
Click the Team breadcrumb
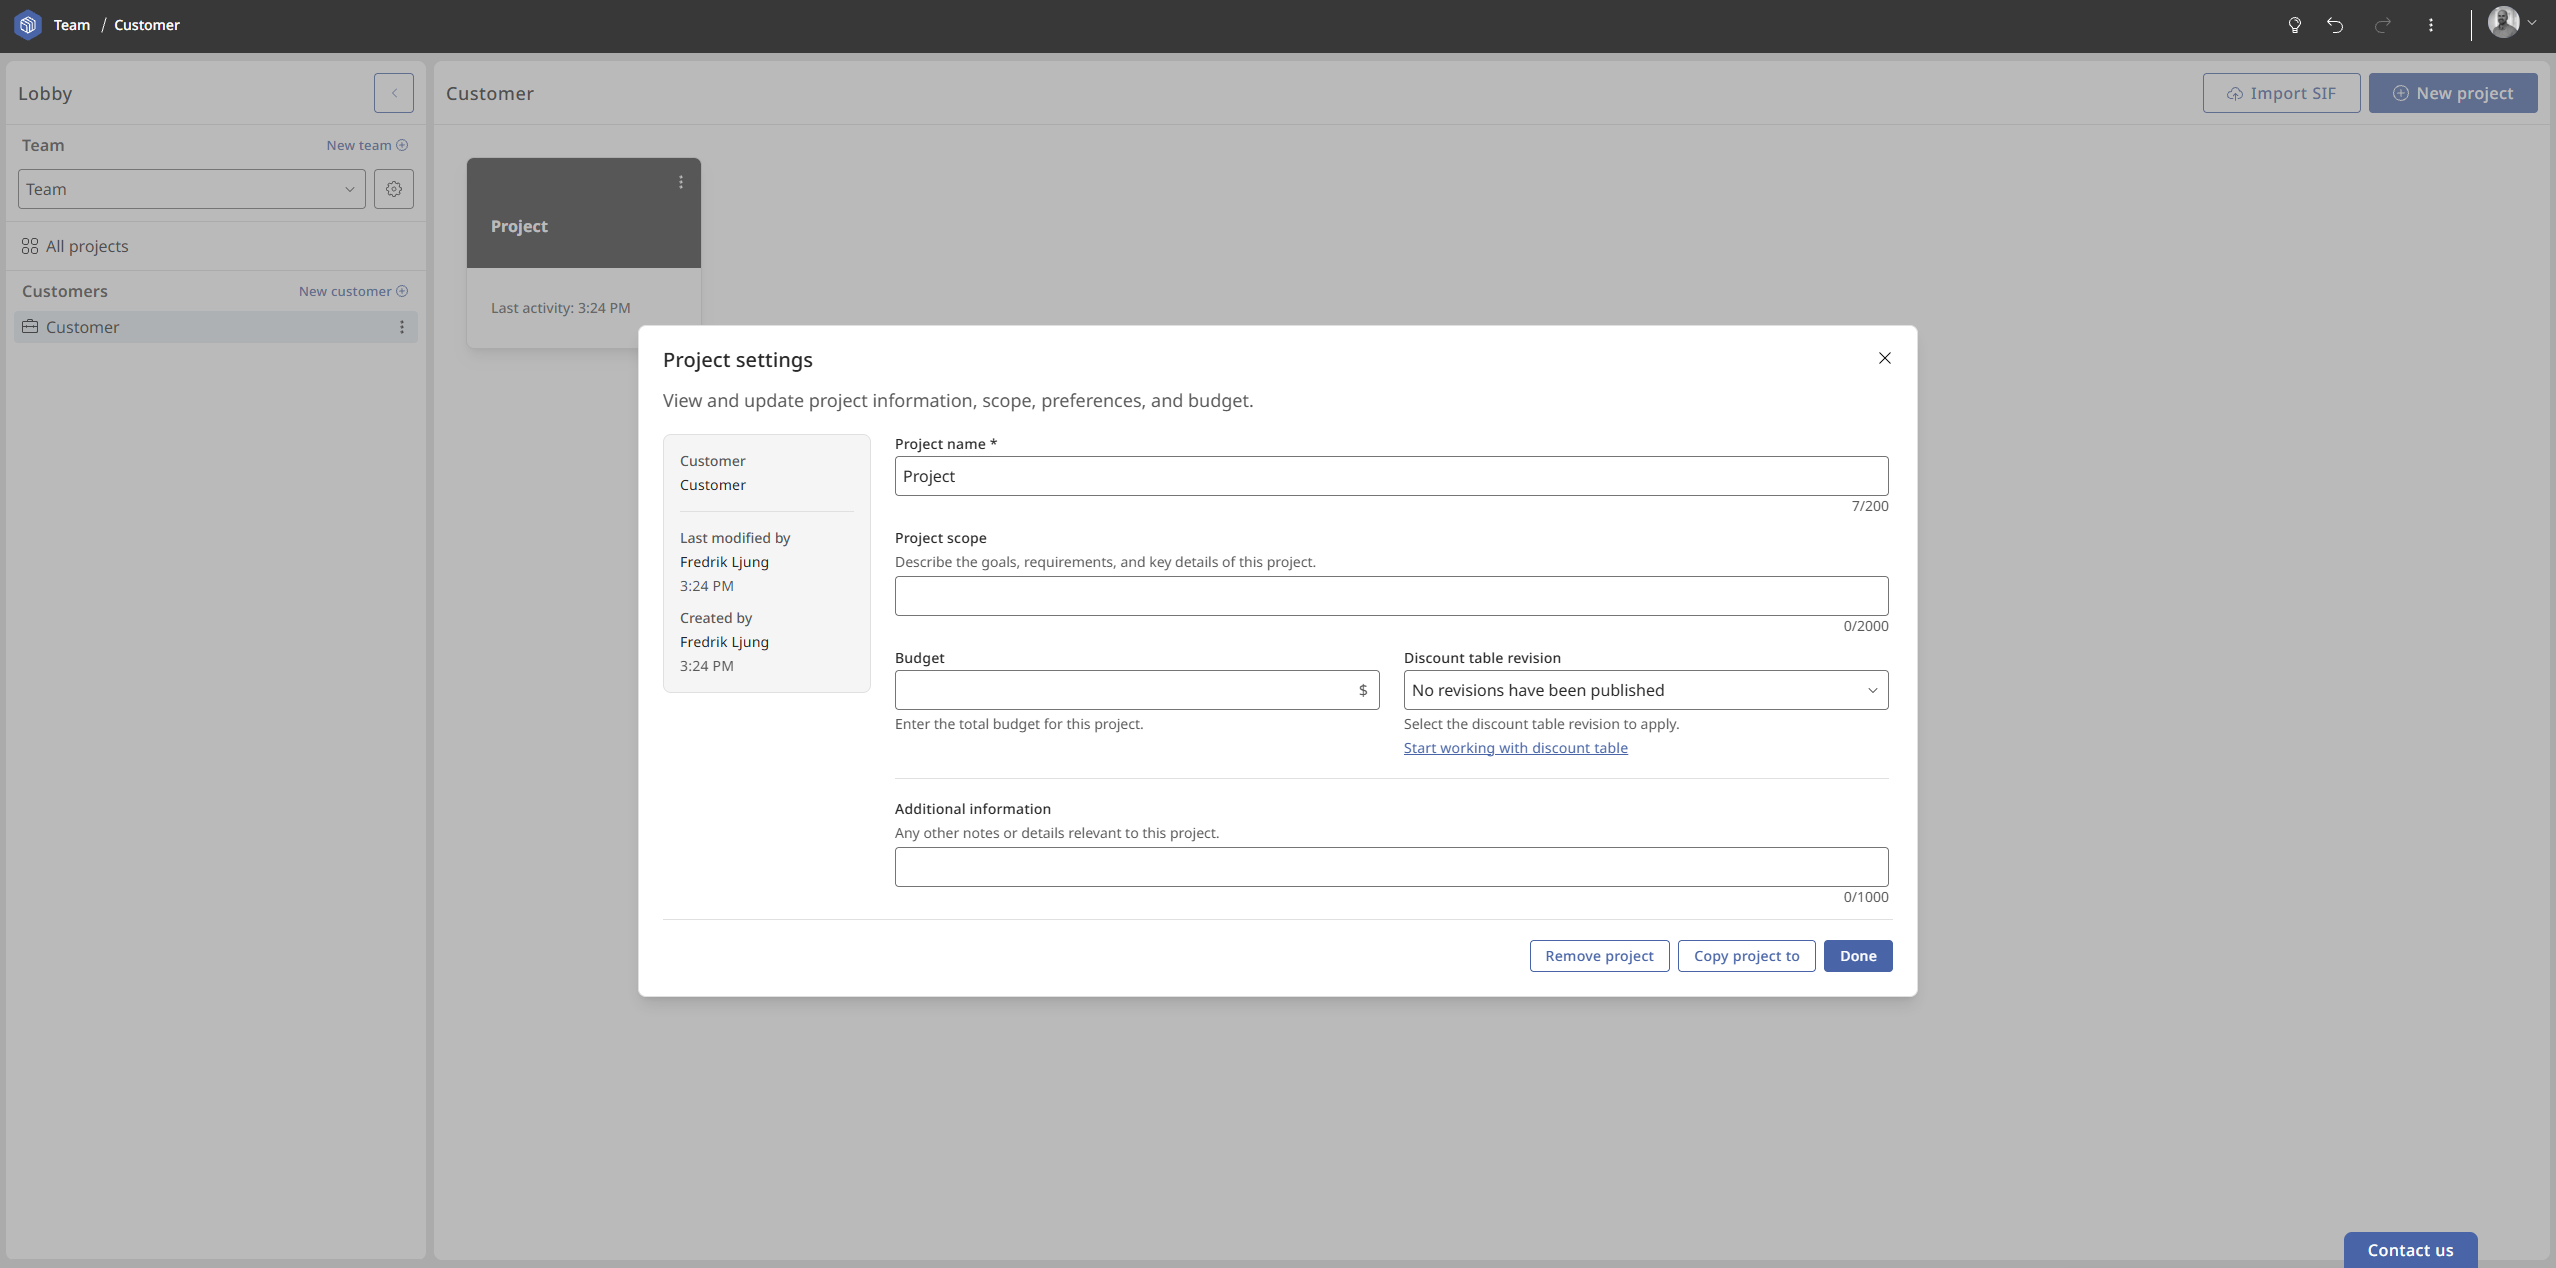pyautogui.click(x=72, y=25)
